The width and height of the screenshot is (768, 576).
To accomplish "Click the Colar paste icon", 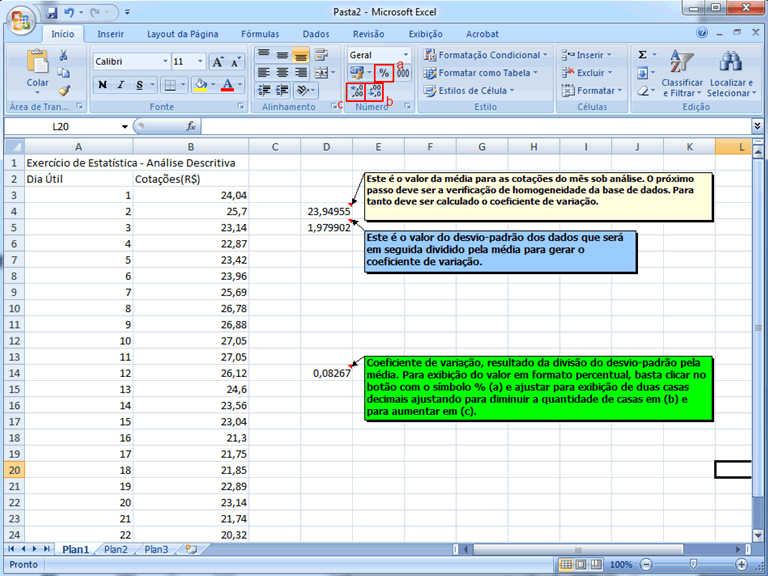I will tap(37, 65).
